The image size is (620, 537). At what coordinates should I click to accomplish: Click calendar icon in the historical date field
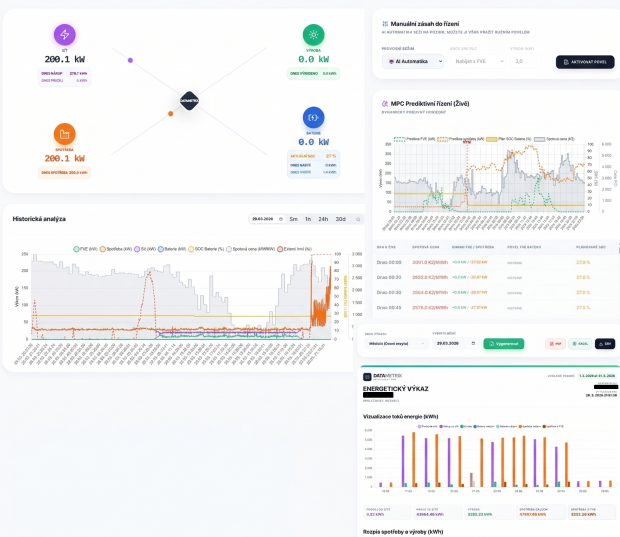pos(281,219)
